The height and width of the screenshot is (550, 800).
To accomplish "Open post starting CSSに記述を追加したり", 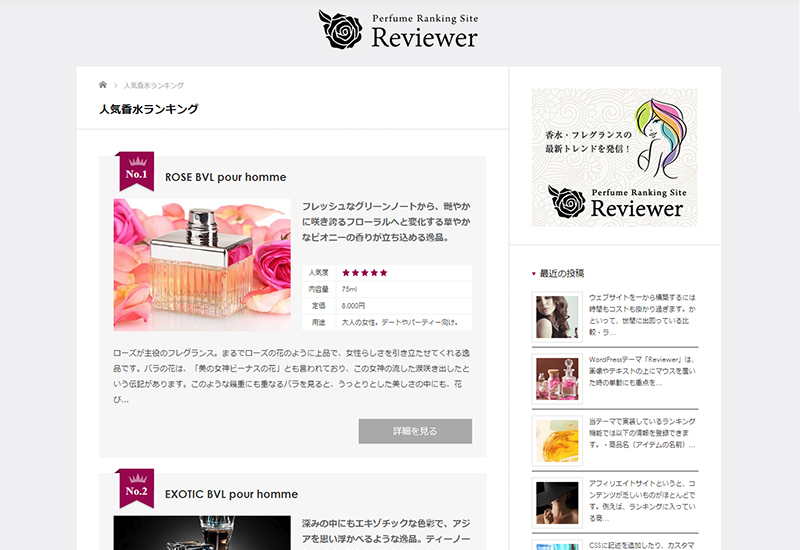I will (x=642, y=545).
